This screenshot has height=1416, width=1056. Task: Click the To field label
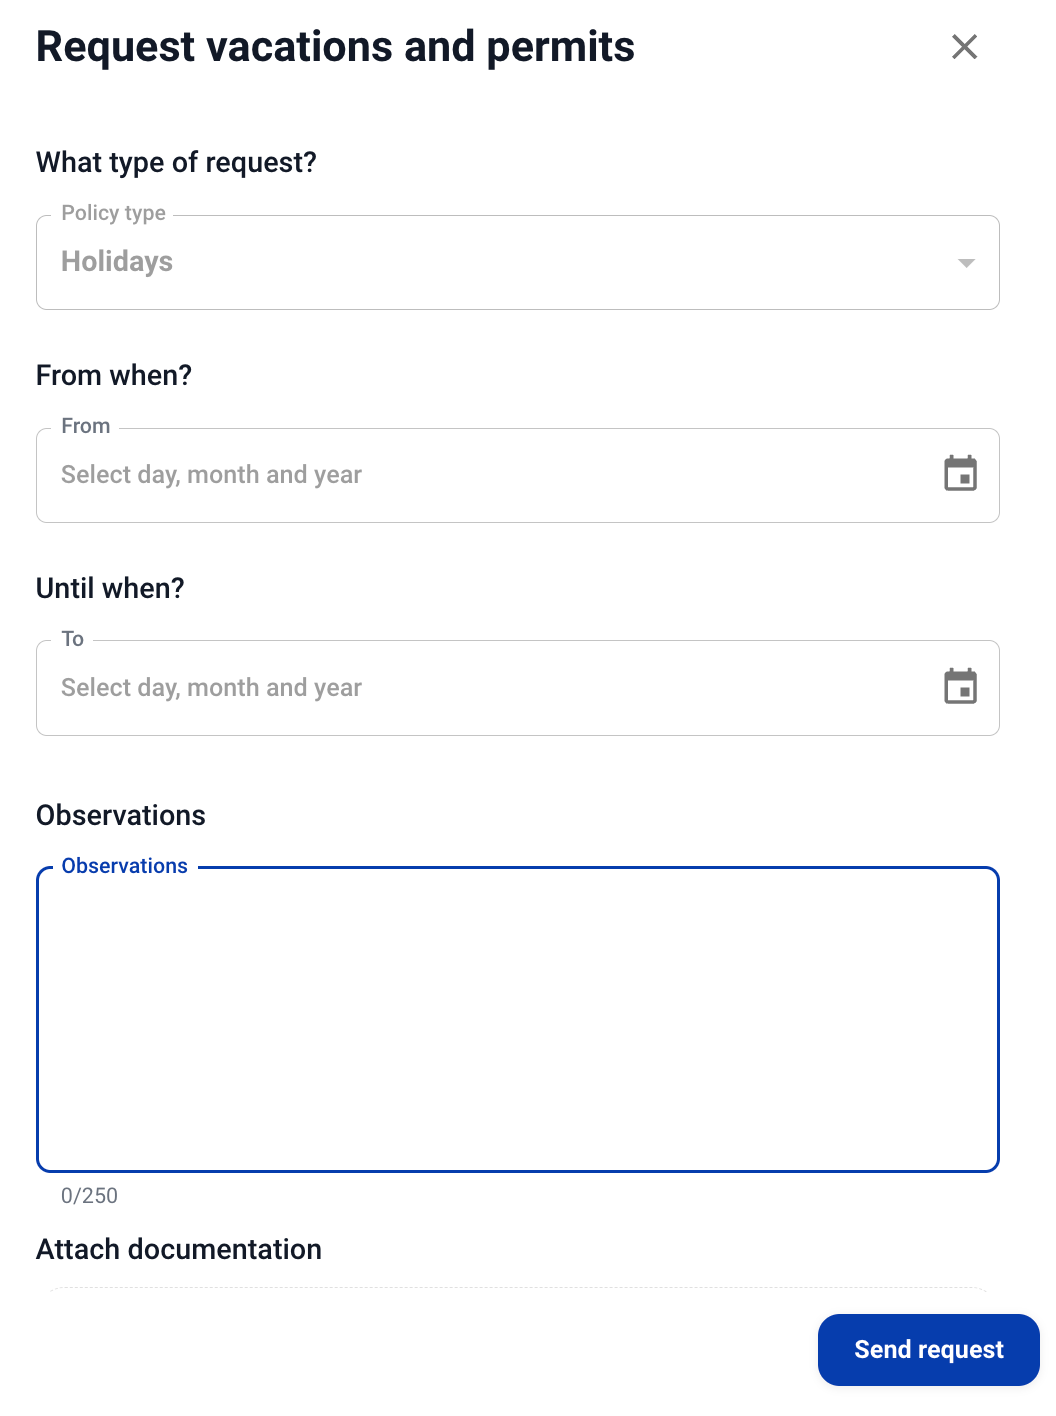pyautogui.click(x=72, y=639)
